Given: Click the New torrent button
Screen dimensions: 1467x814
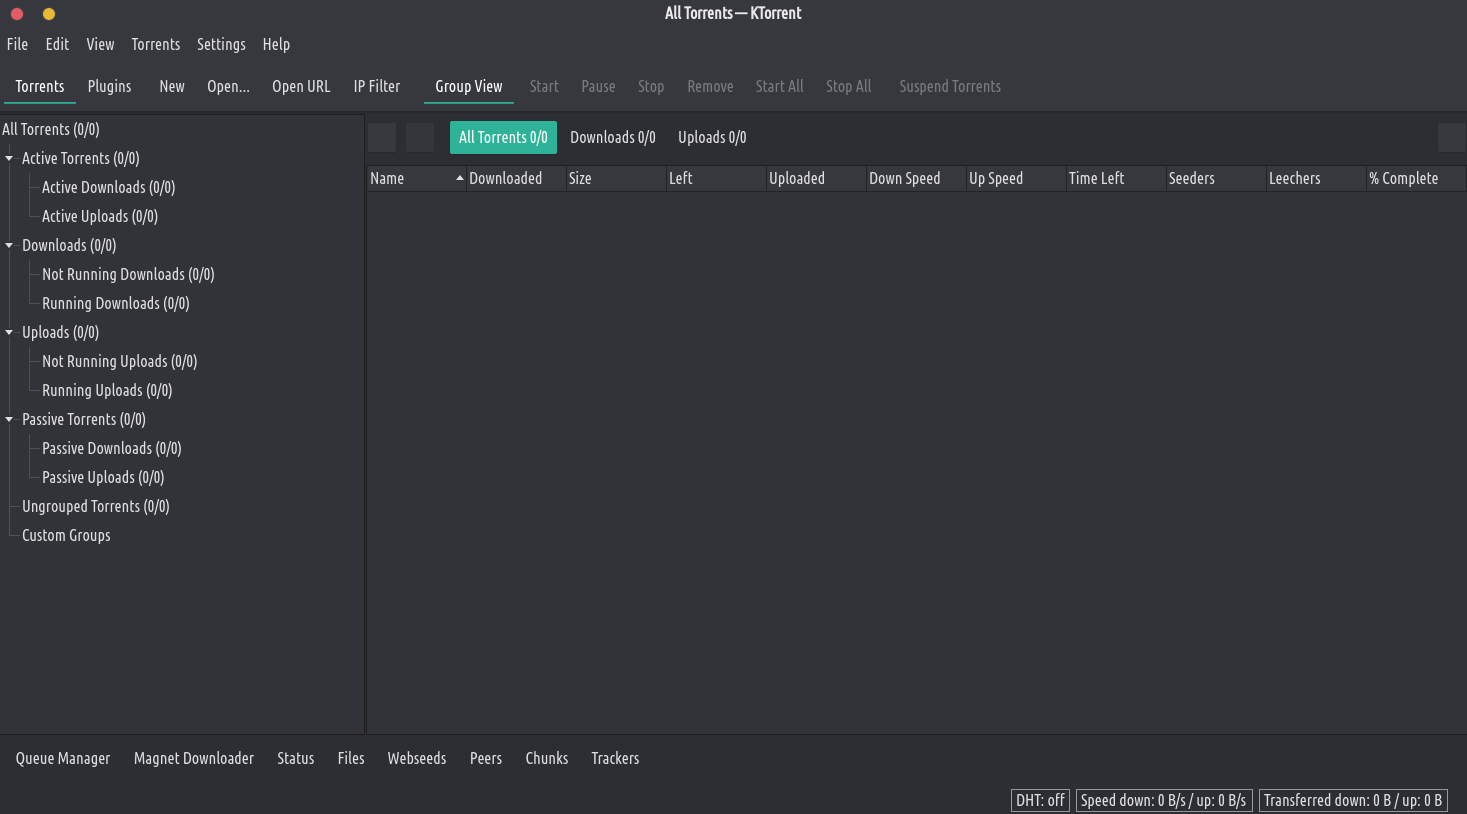Looking at the screenshot, I should [x=172, y=86].
